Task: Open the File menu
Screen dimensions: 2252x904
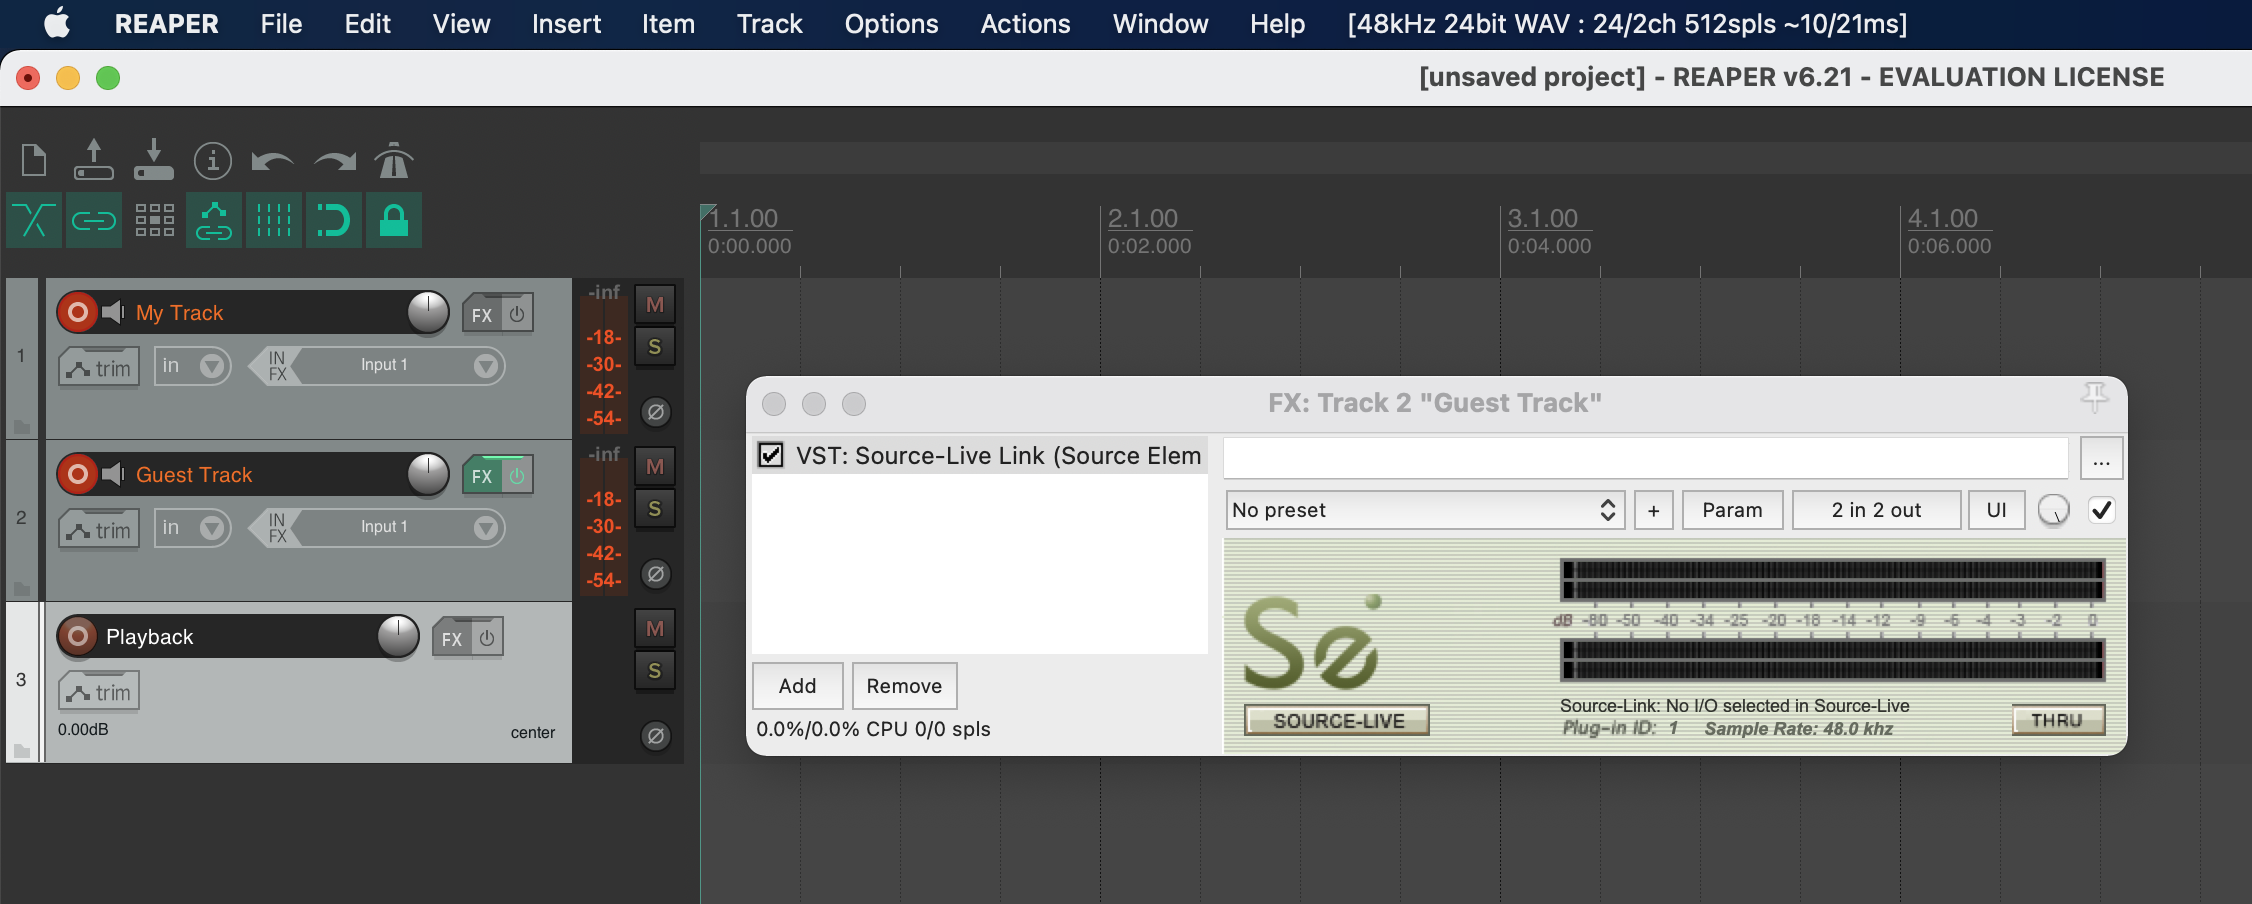Action: [x=281, y=24]
